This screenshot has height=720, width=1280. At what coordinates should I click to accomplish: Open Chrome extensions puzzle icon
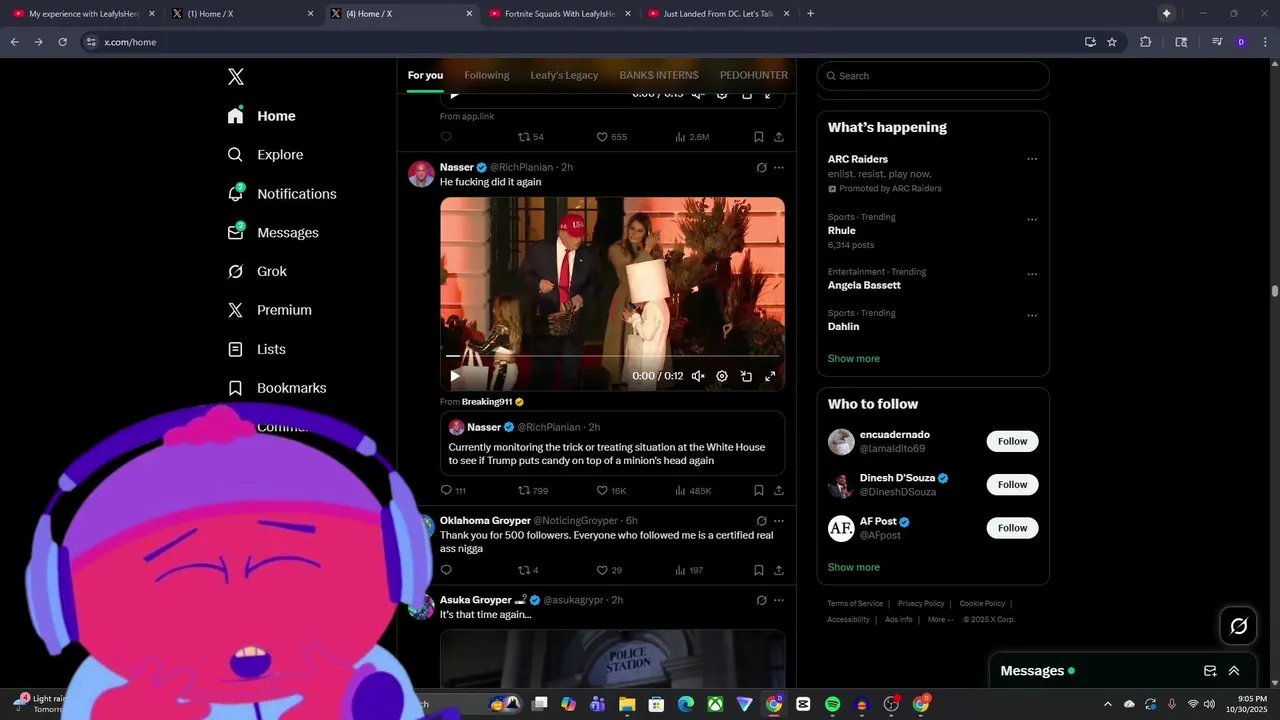1146,42
